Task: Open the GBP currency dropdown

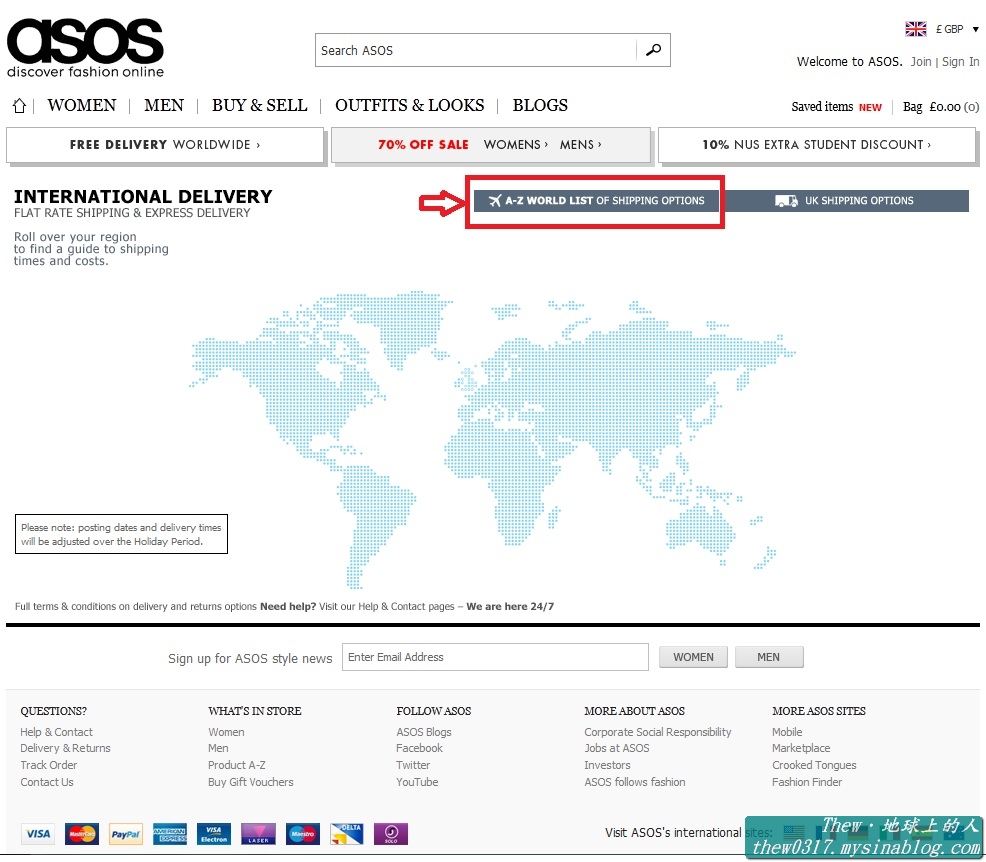Action: [958, 29]
